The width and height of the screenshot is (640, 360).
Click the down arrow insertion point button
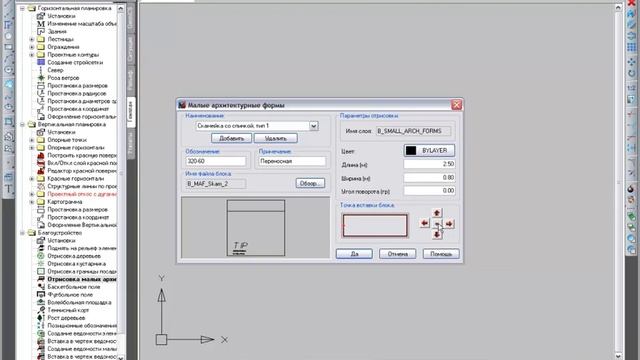(437, 234)
